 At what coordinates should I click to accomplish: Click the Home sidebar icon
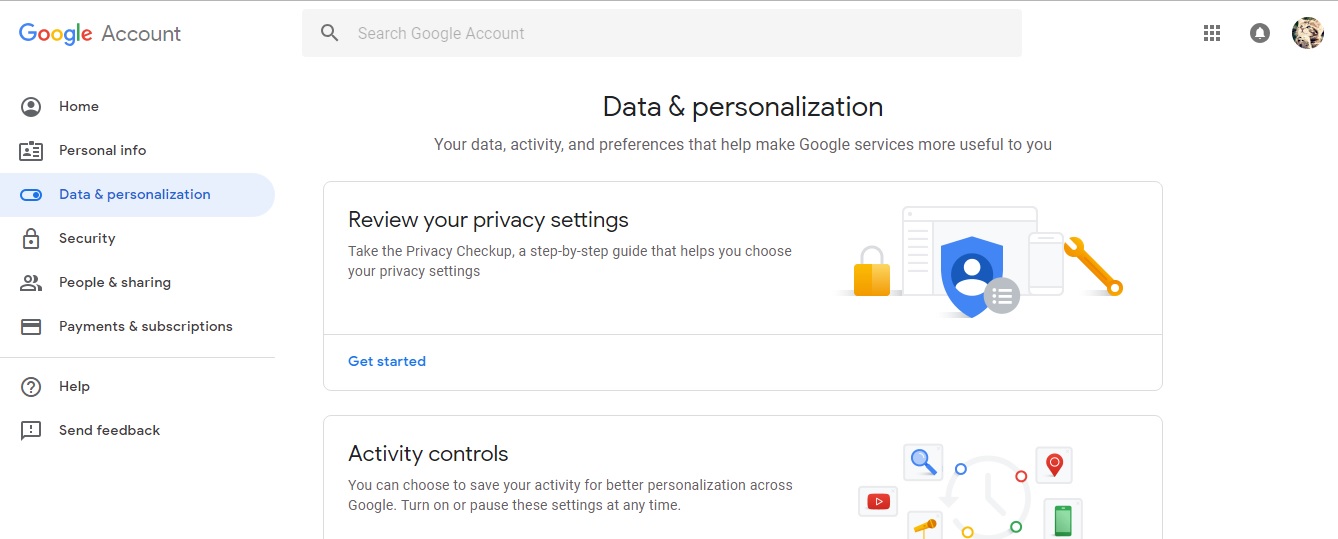[x=31, y=107]
